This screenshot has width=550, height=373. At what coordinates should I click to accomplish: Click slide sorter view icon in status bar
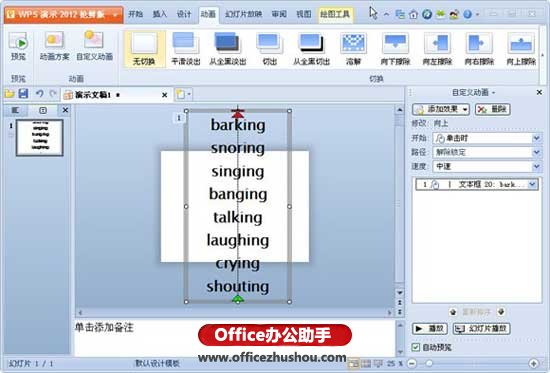tap(366, 364)
